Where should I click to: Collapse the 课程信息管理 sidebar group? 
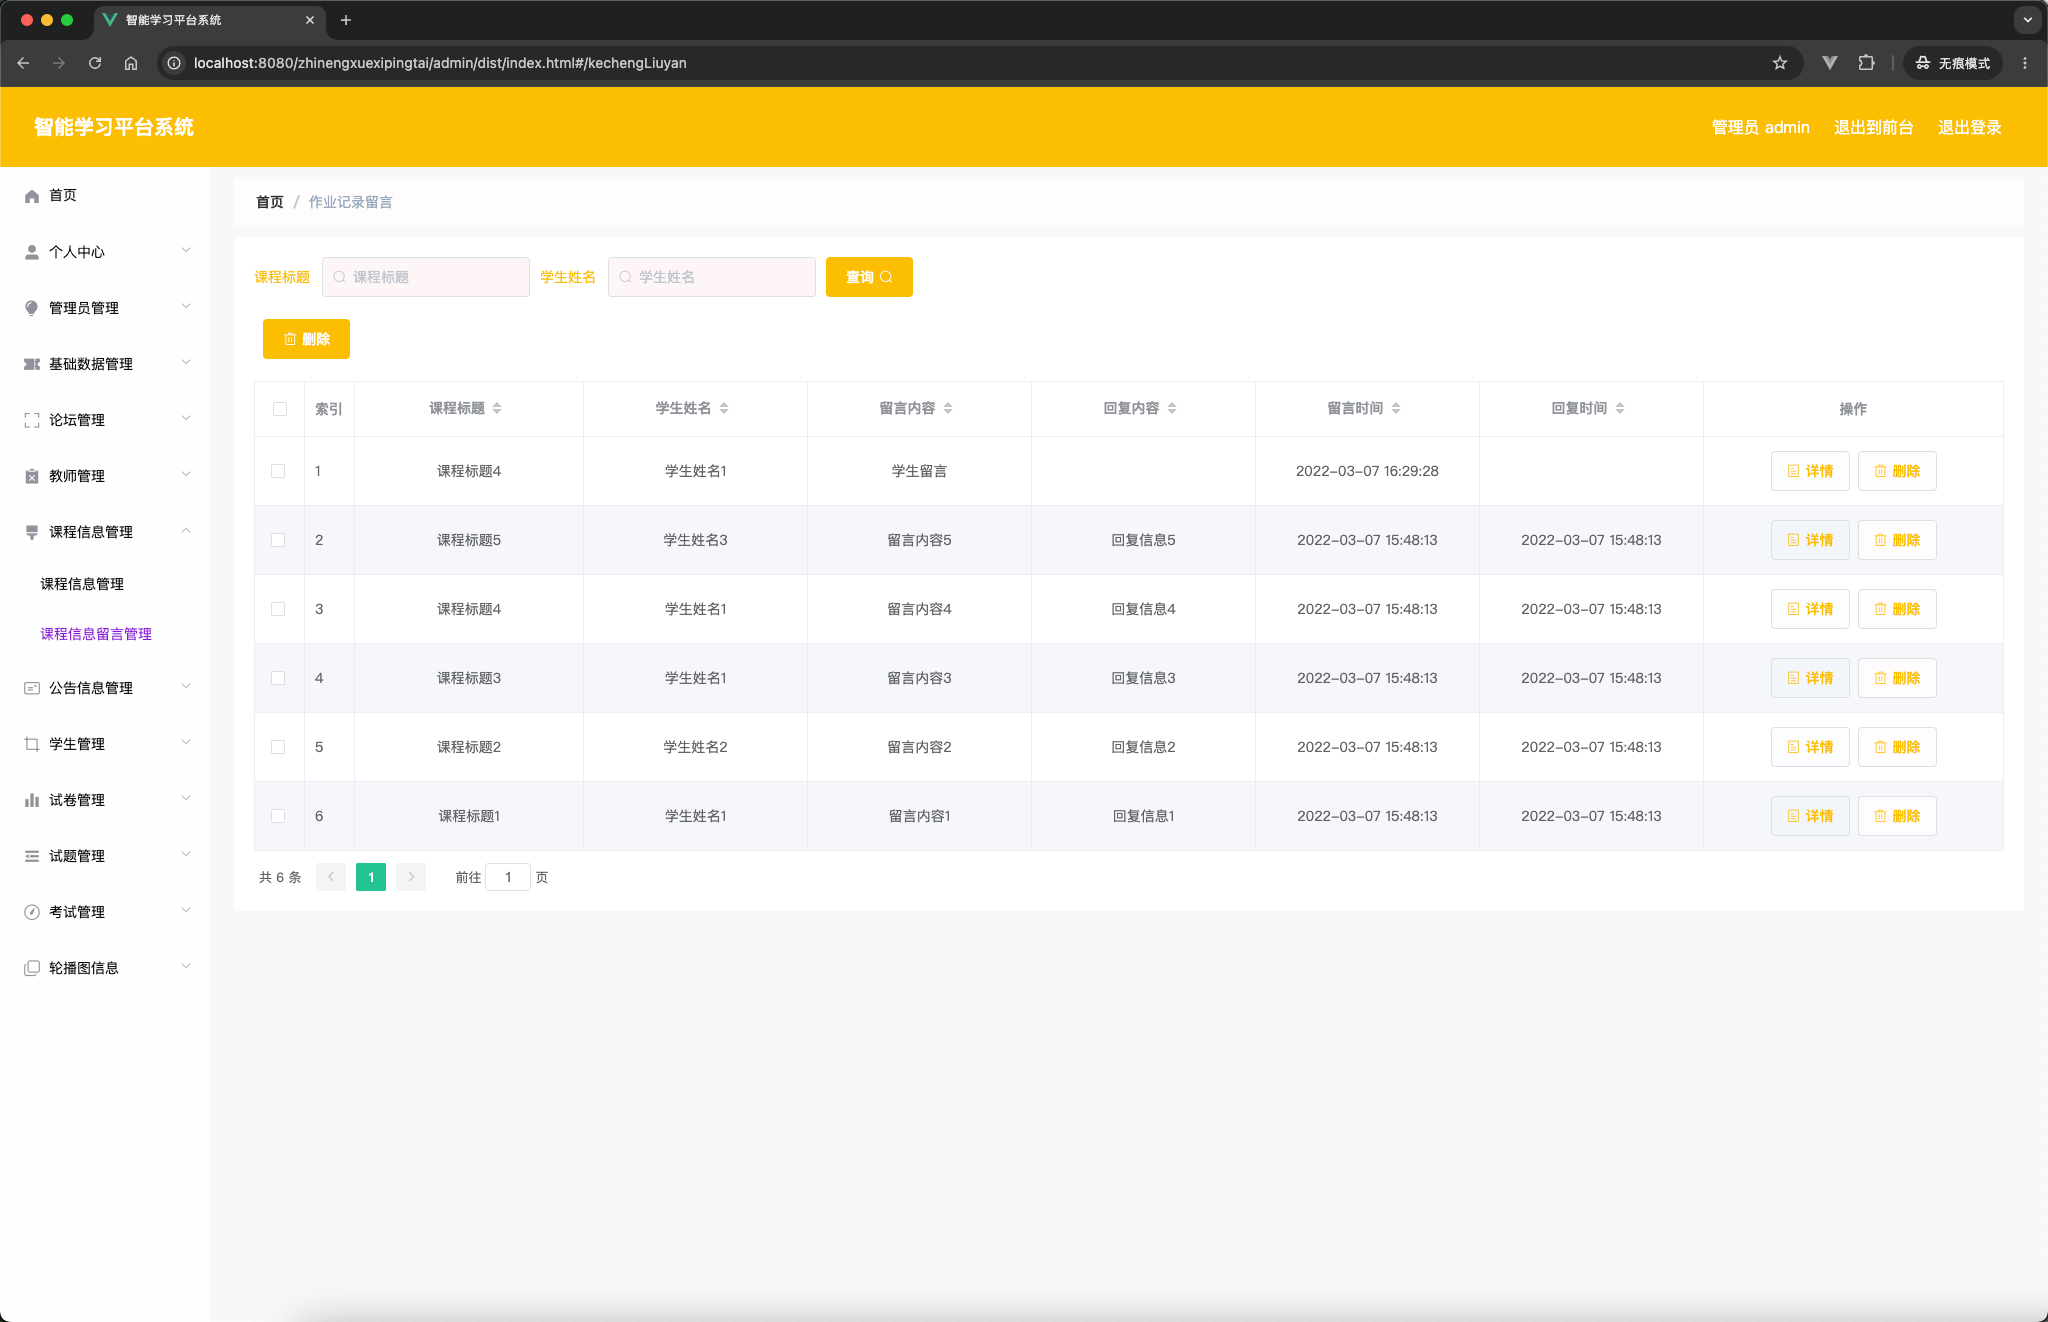[105, 532]
